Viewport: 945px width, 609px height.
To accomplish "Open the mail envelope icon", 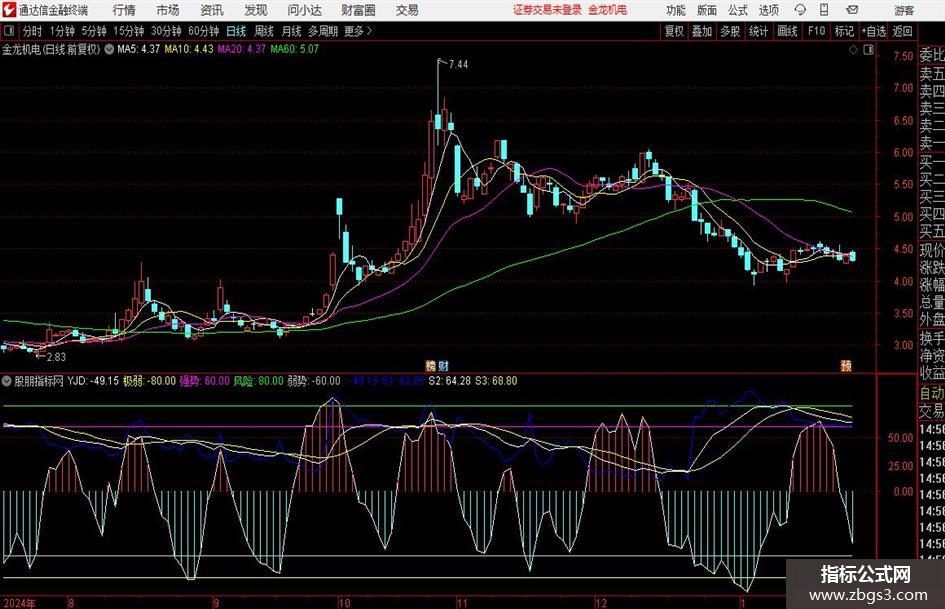I will 852,10.
